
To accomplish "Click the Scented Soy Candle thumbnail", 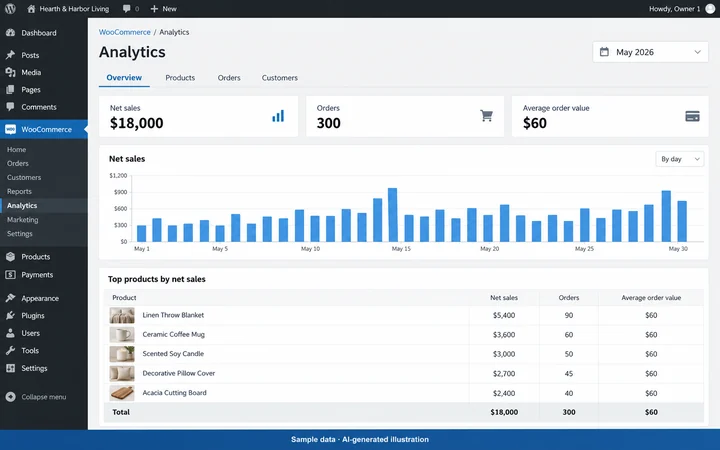I will point(122,354).
